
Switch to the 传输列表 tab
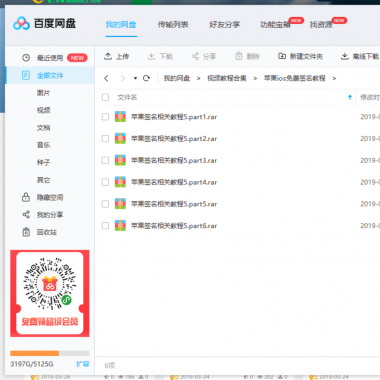tap(173, 24)
